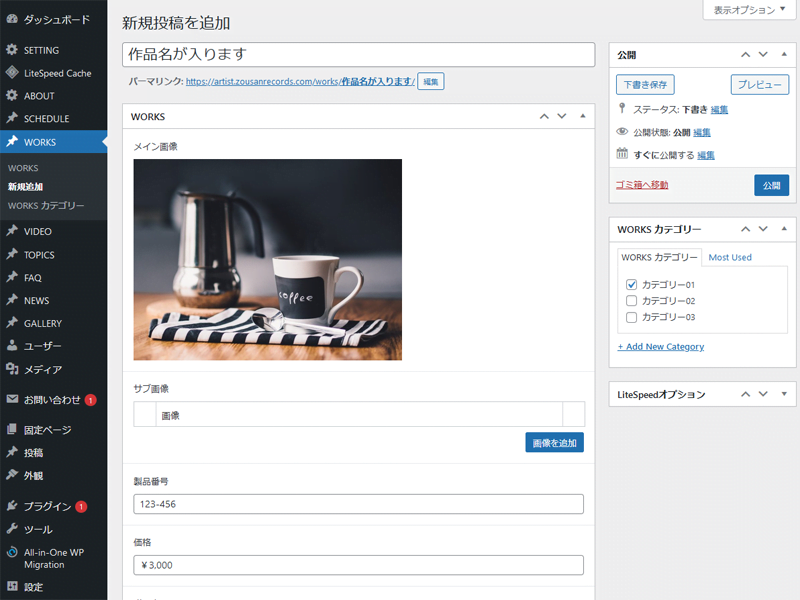Check the カテゴリー02 checkbox

(x=631, y=300)
